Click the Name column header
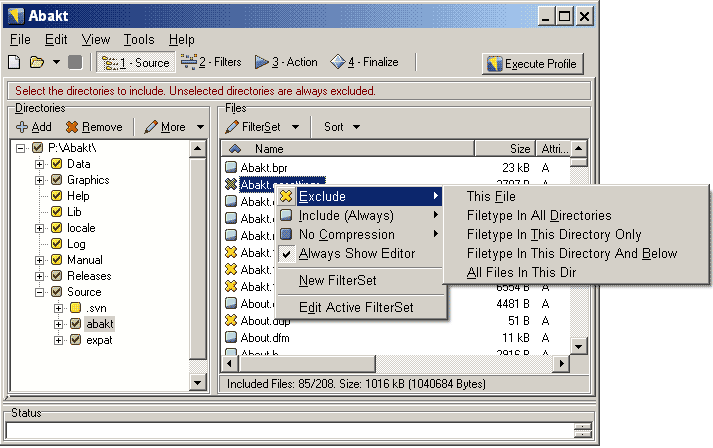Screen dimensions: 713x448 [x=348, y=149]
